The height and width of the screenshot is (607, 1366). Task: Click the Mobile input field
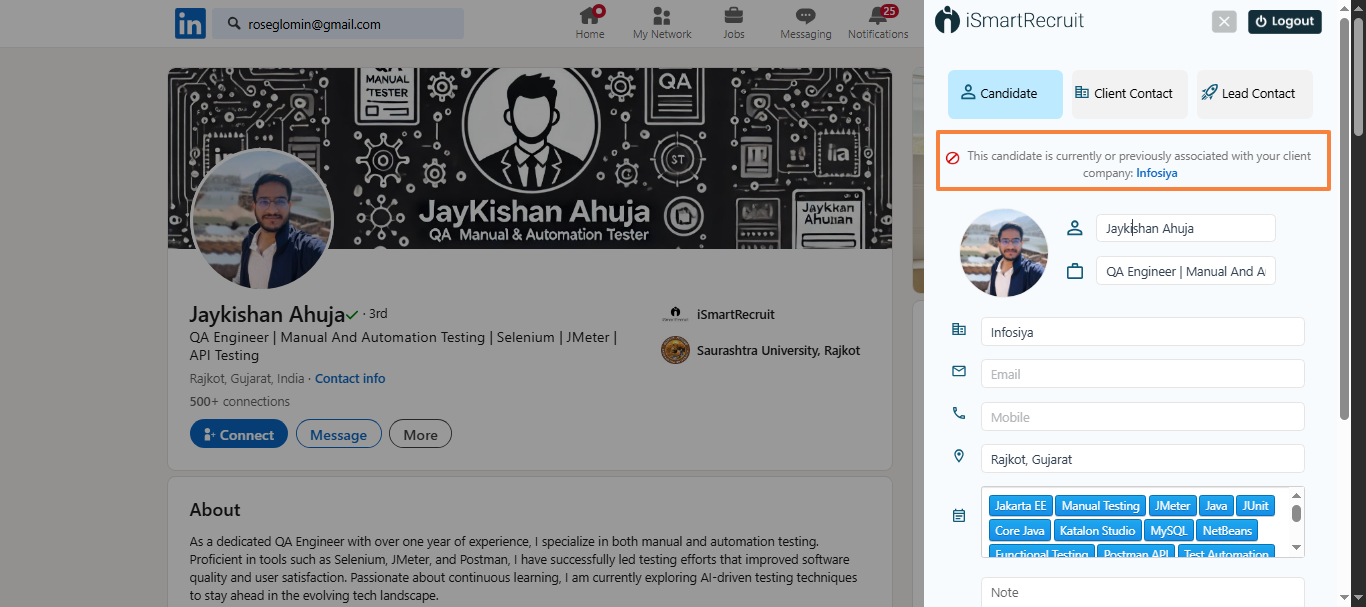point(1143,417)
